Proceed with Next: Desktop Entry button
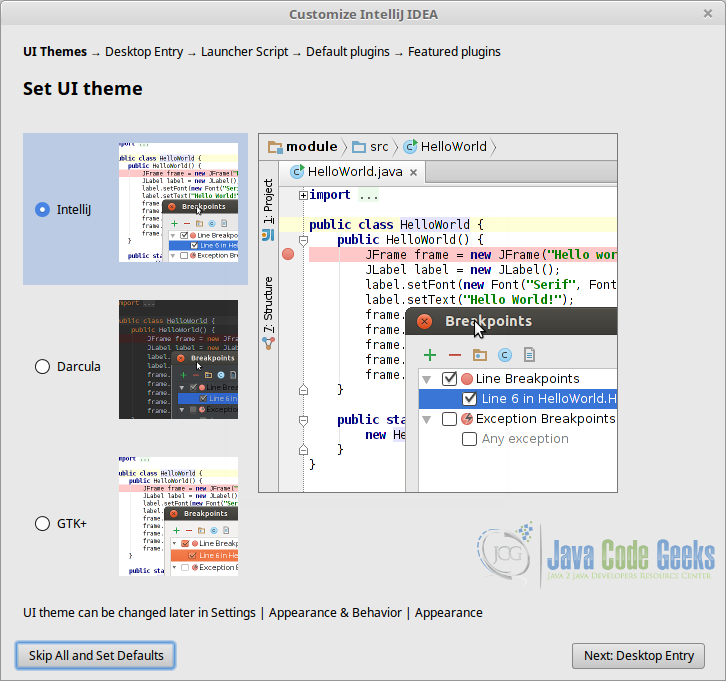Screen dimensions: 726x681 click(x=638, y=656)
